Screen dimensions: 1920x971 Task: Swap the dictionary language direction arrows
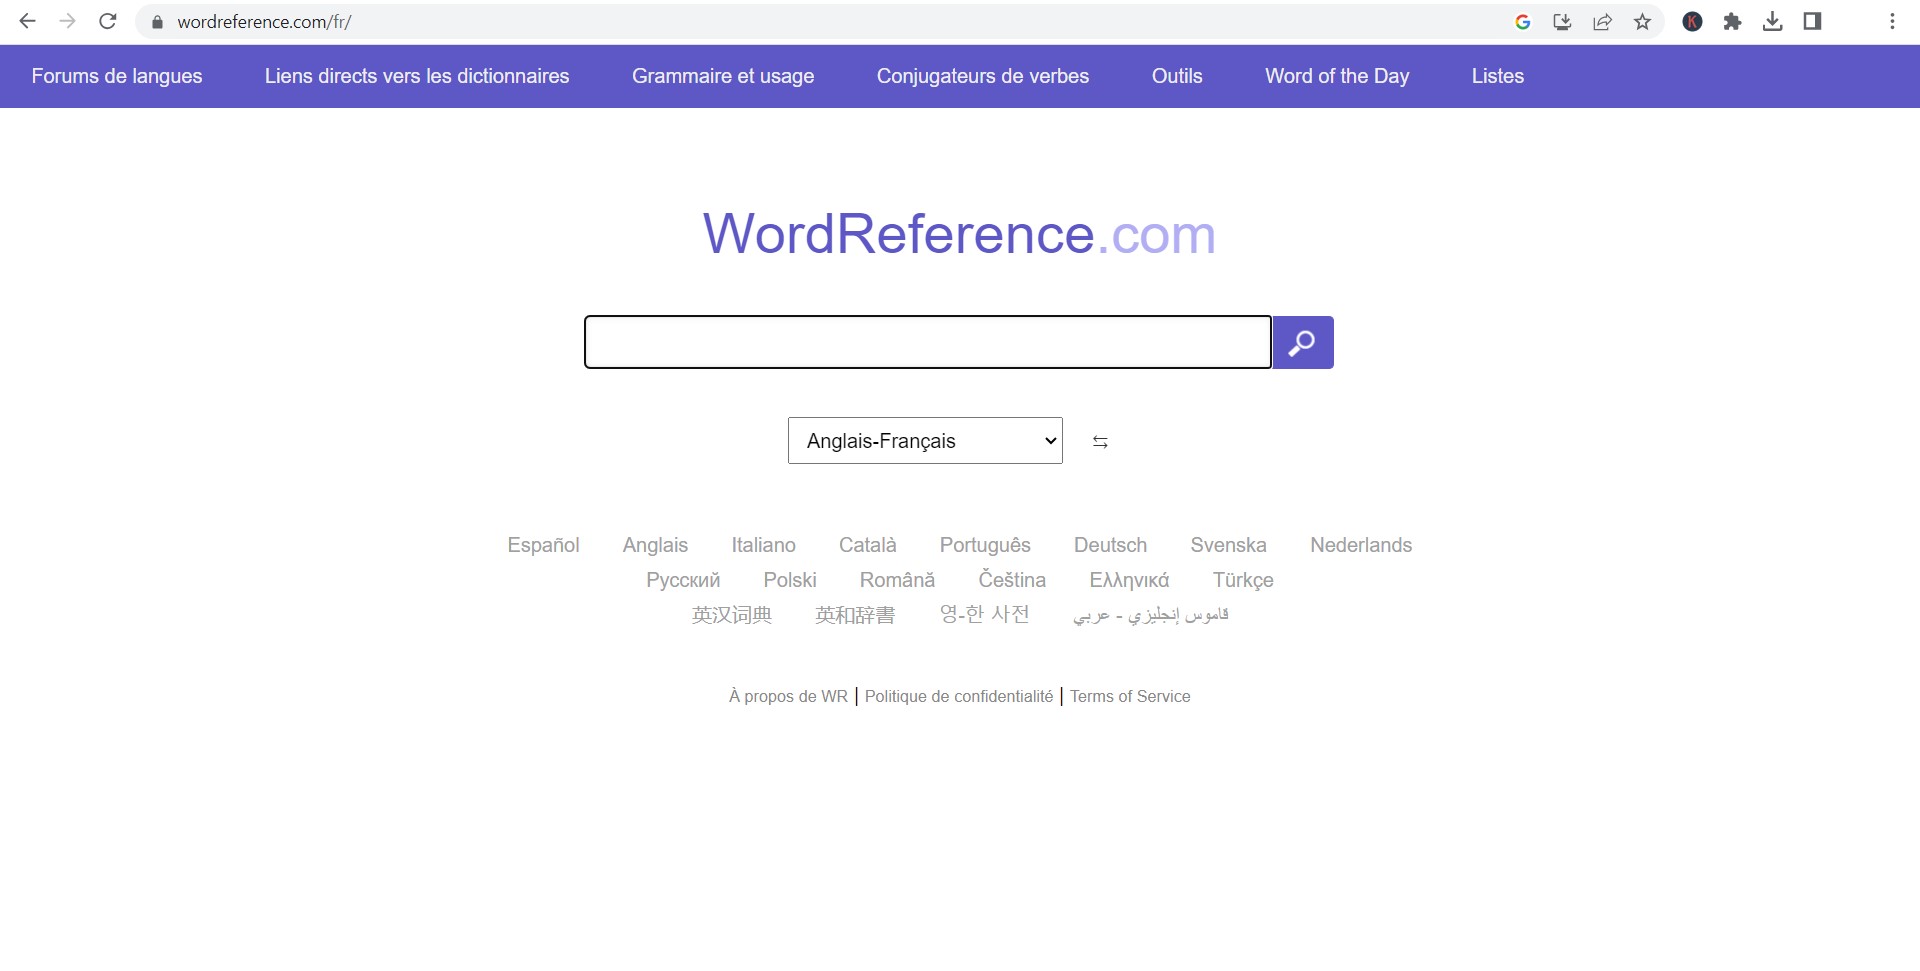coord(1100,442)
